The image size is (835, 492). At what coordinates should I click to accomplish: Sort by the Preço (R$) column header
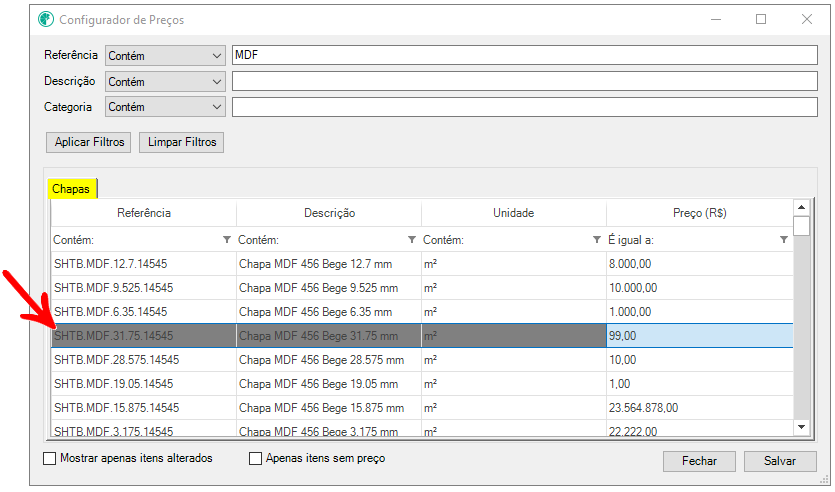699,213
